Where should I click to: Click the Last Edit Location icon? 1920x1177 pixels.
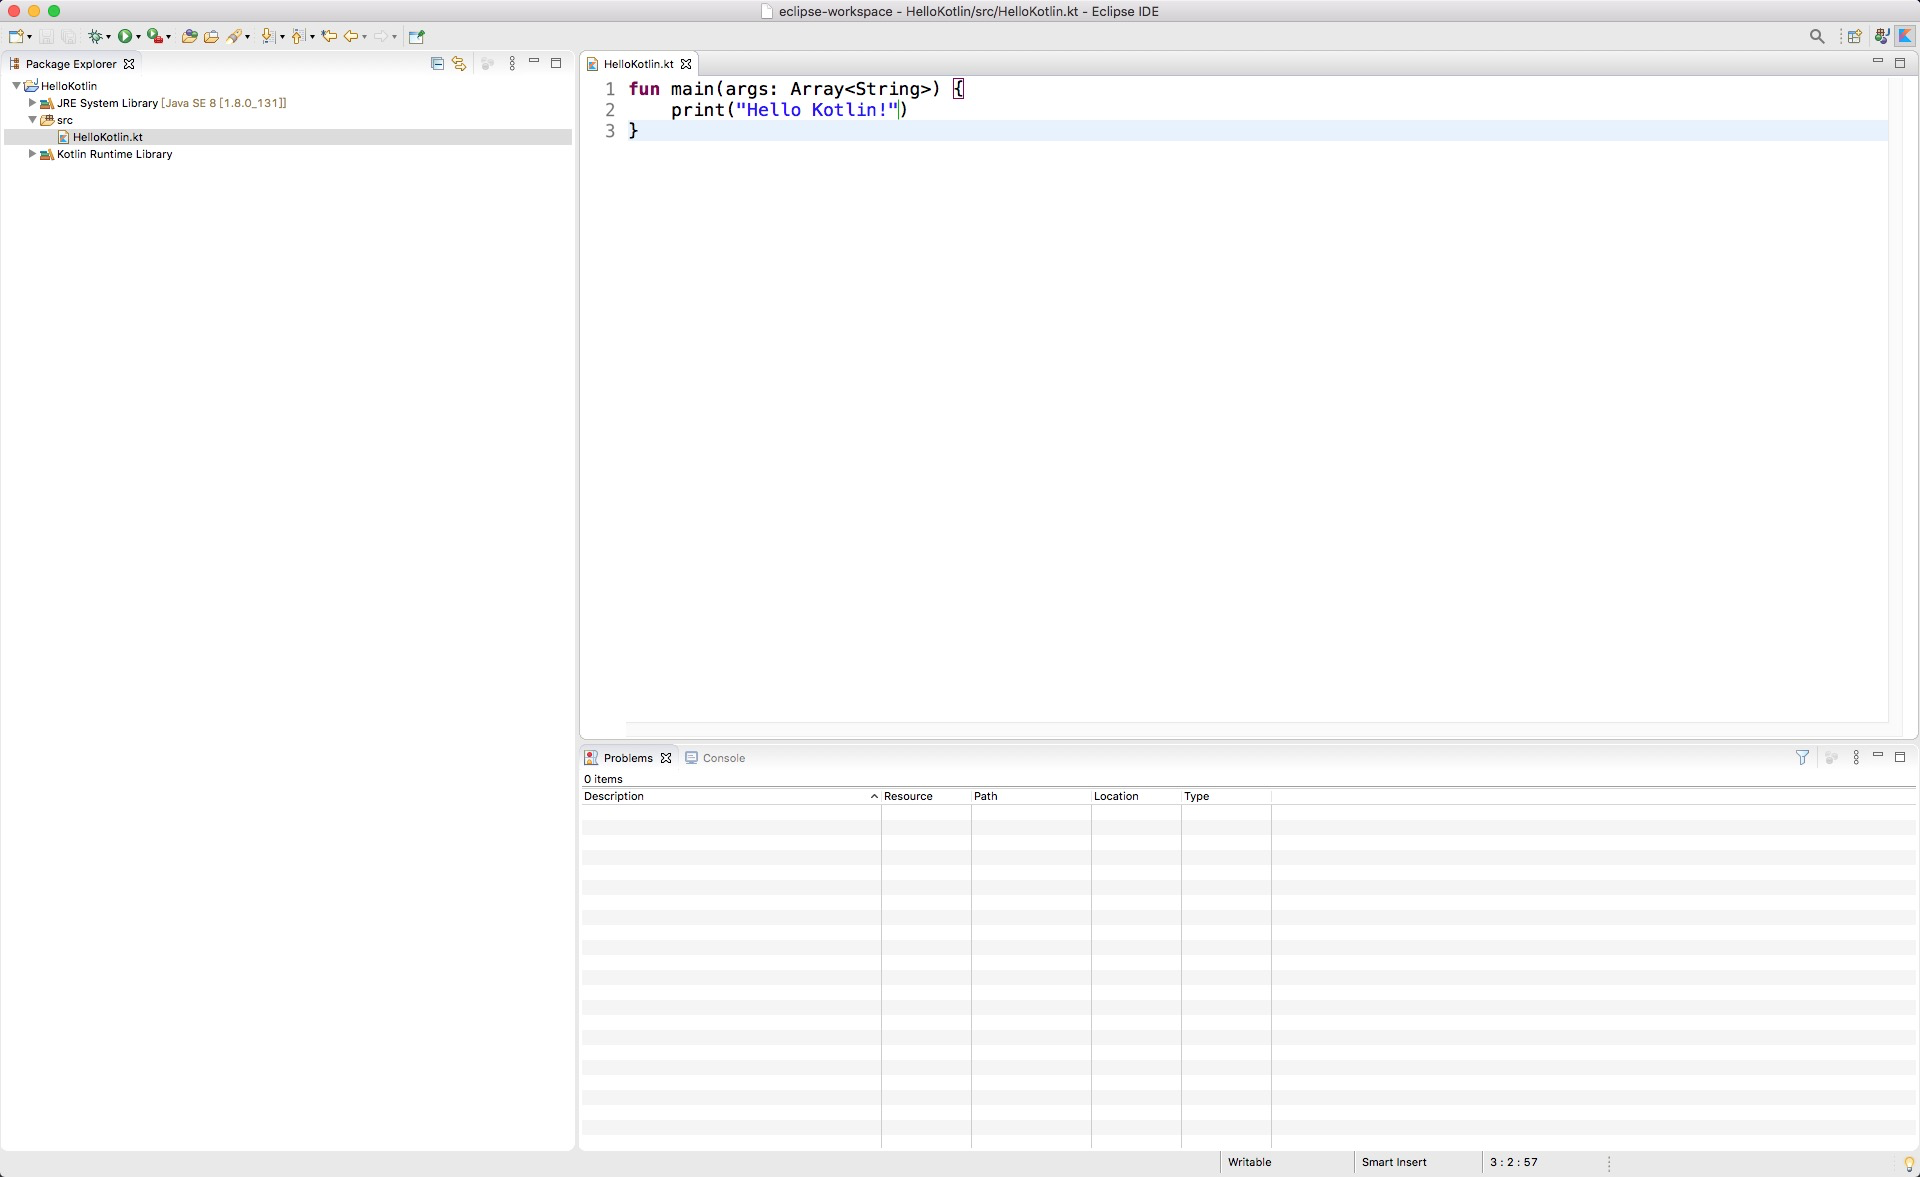(329, 36)
